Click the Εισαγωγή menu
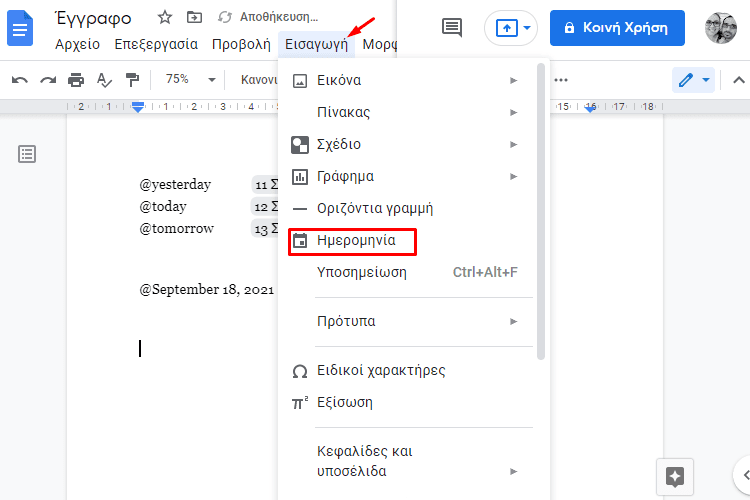Screen dimensions: 750x500 pyautogui.click(x=316, y=45)
